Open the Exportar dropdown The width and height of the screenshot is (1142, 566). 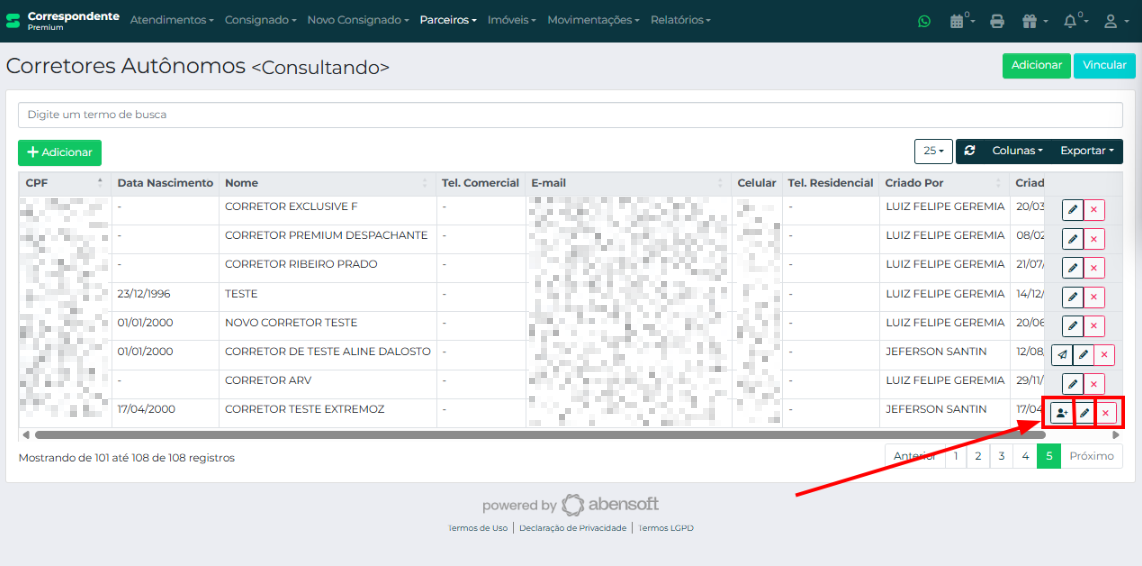pos(1086,151)
